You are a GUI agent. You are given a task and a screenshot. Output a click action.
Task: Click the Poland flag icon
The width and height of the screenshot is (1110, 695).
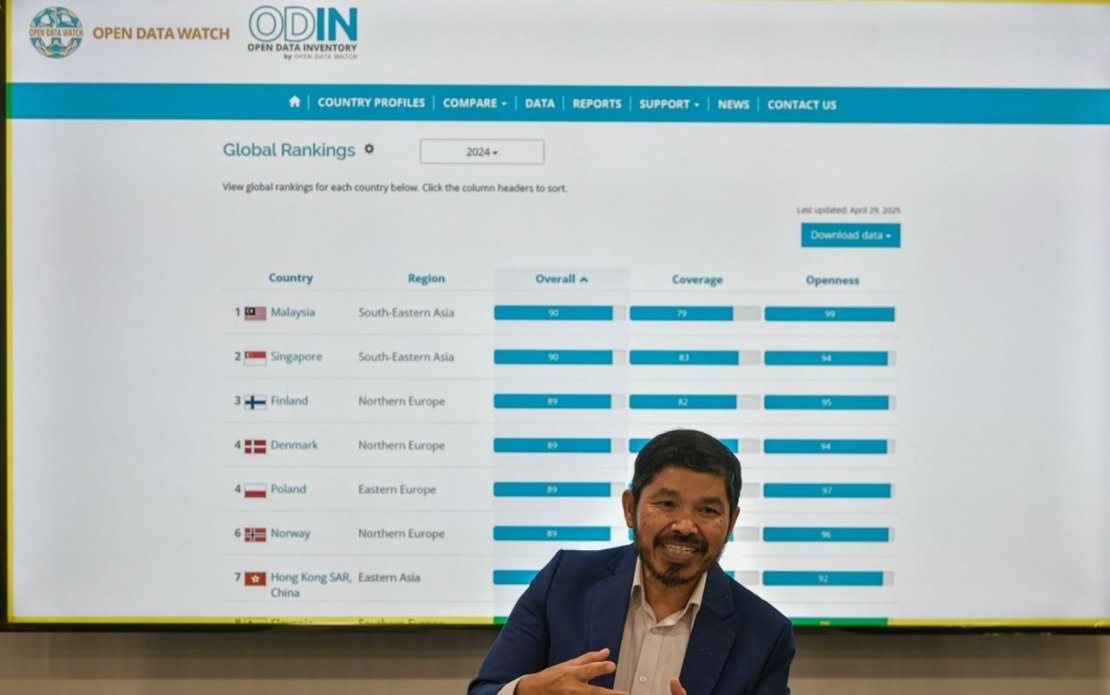tap(255, 490)
